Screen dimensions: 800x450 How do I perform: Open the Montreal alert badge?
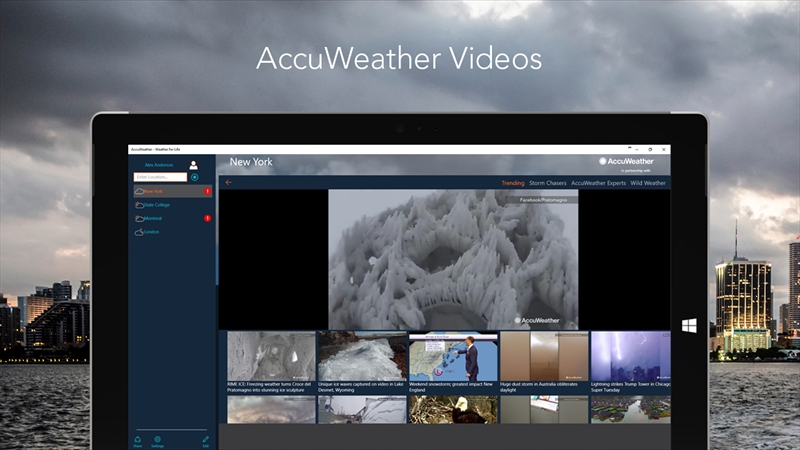(x=207, y=218)
